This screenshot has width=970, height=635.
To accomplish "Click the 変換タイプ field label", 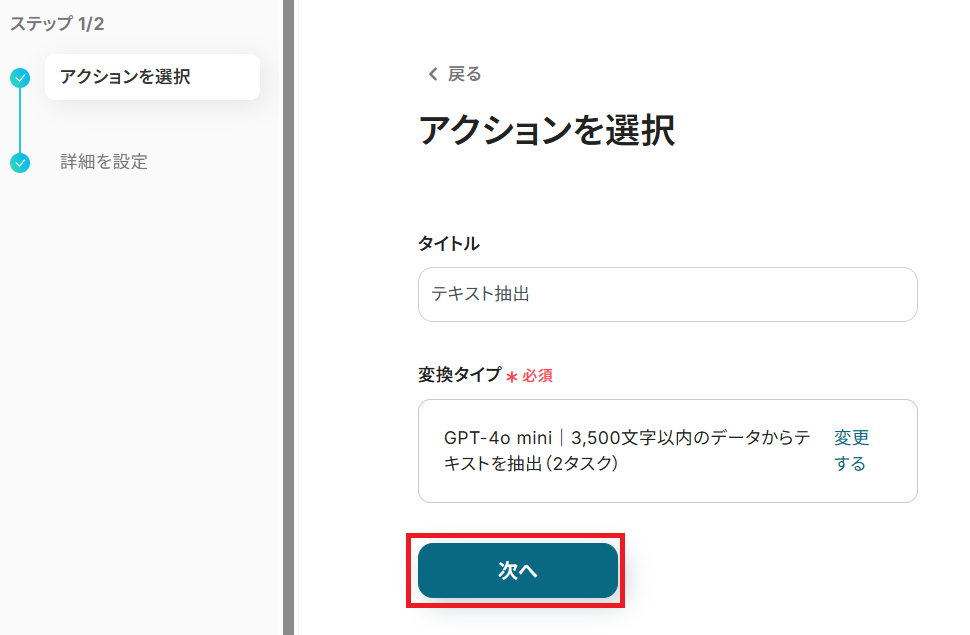I will [x=459, y=375].
